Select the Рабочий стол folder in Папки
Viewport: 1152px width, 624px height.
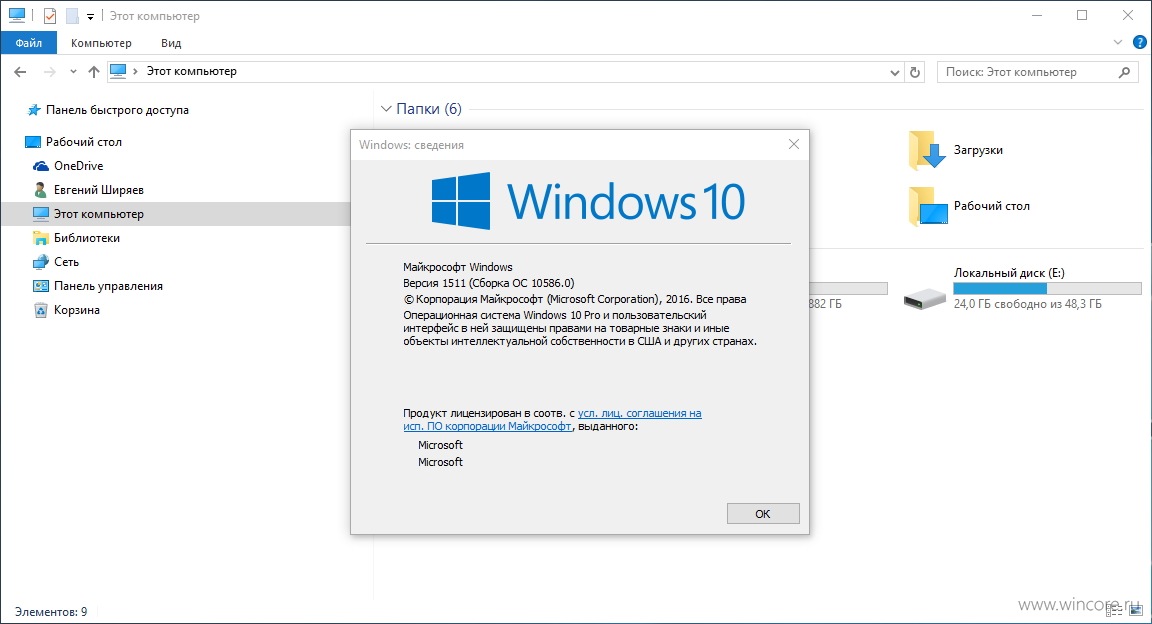(969, 206)
